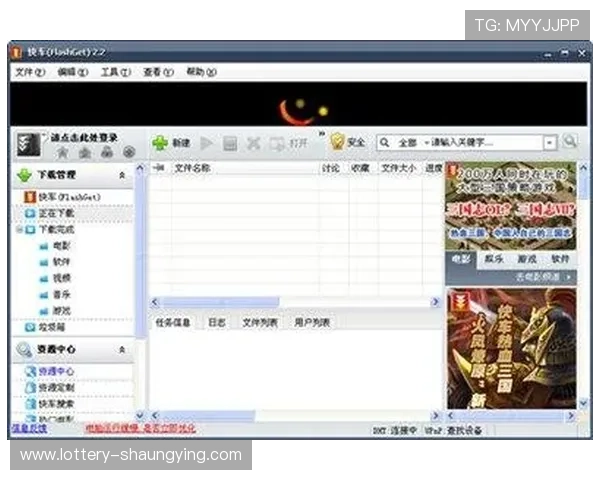Viewport: 600px width, 480px height.
Task: Click the gold shield 安全 icon
Action: pyautogui.click(x=337, y=142)
